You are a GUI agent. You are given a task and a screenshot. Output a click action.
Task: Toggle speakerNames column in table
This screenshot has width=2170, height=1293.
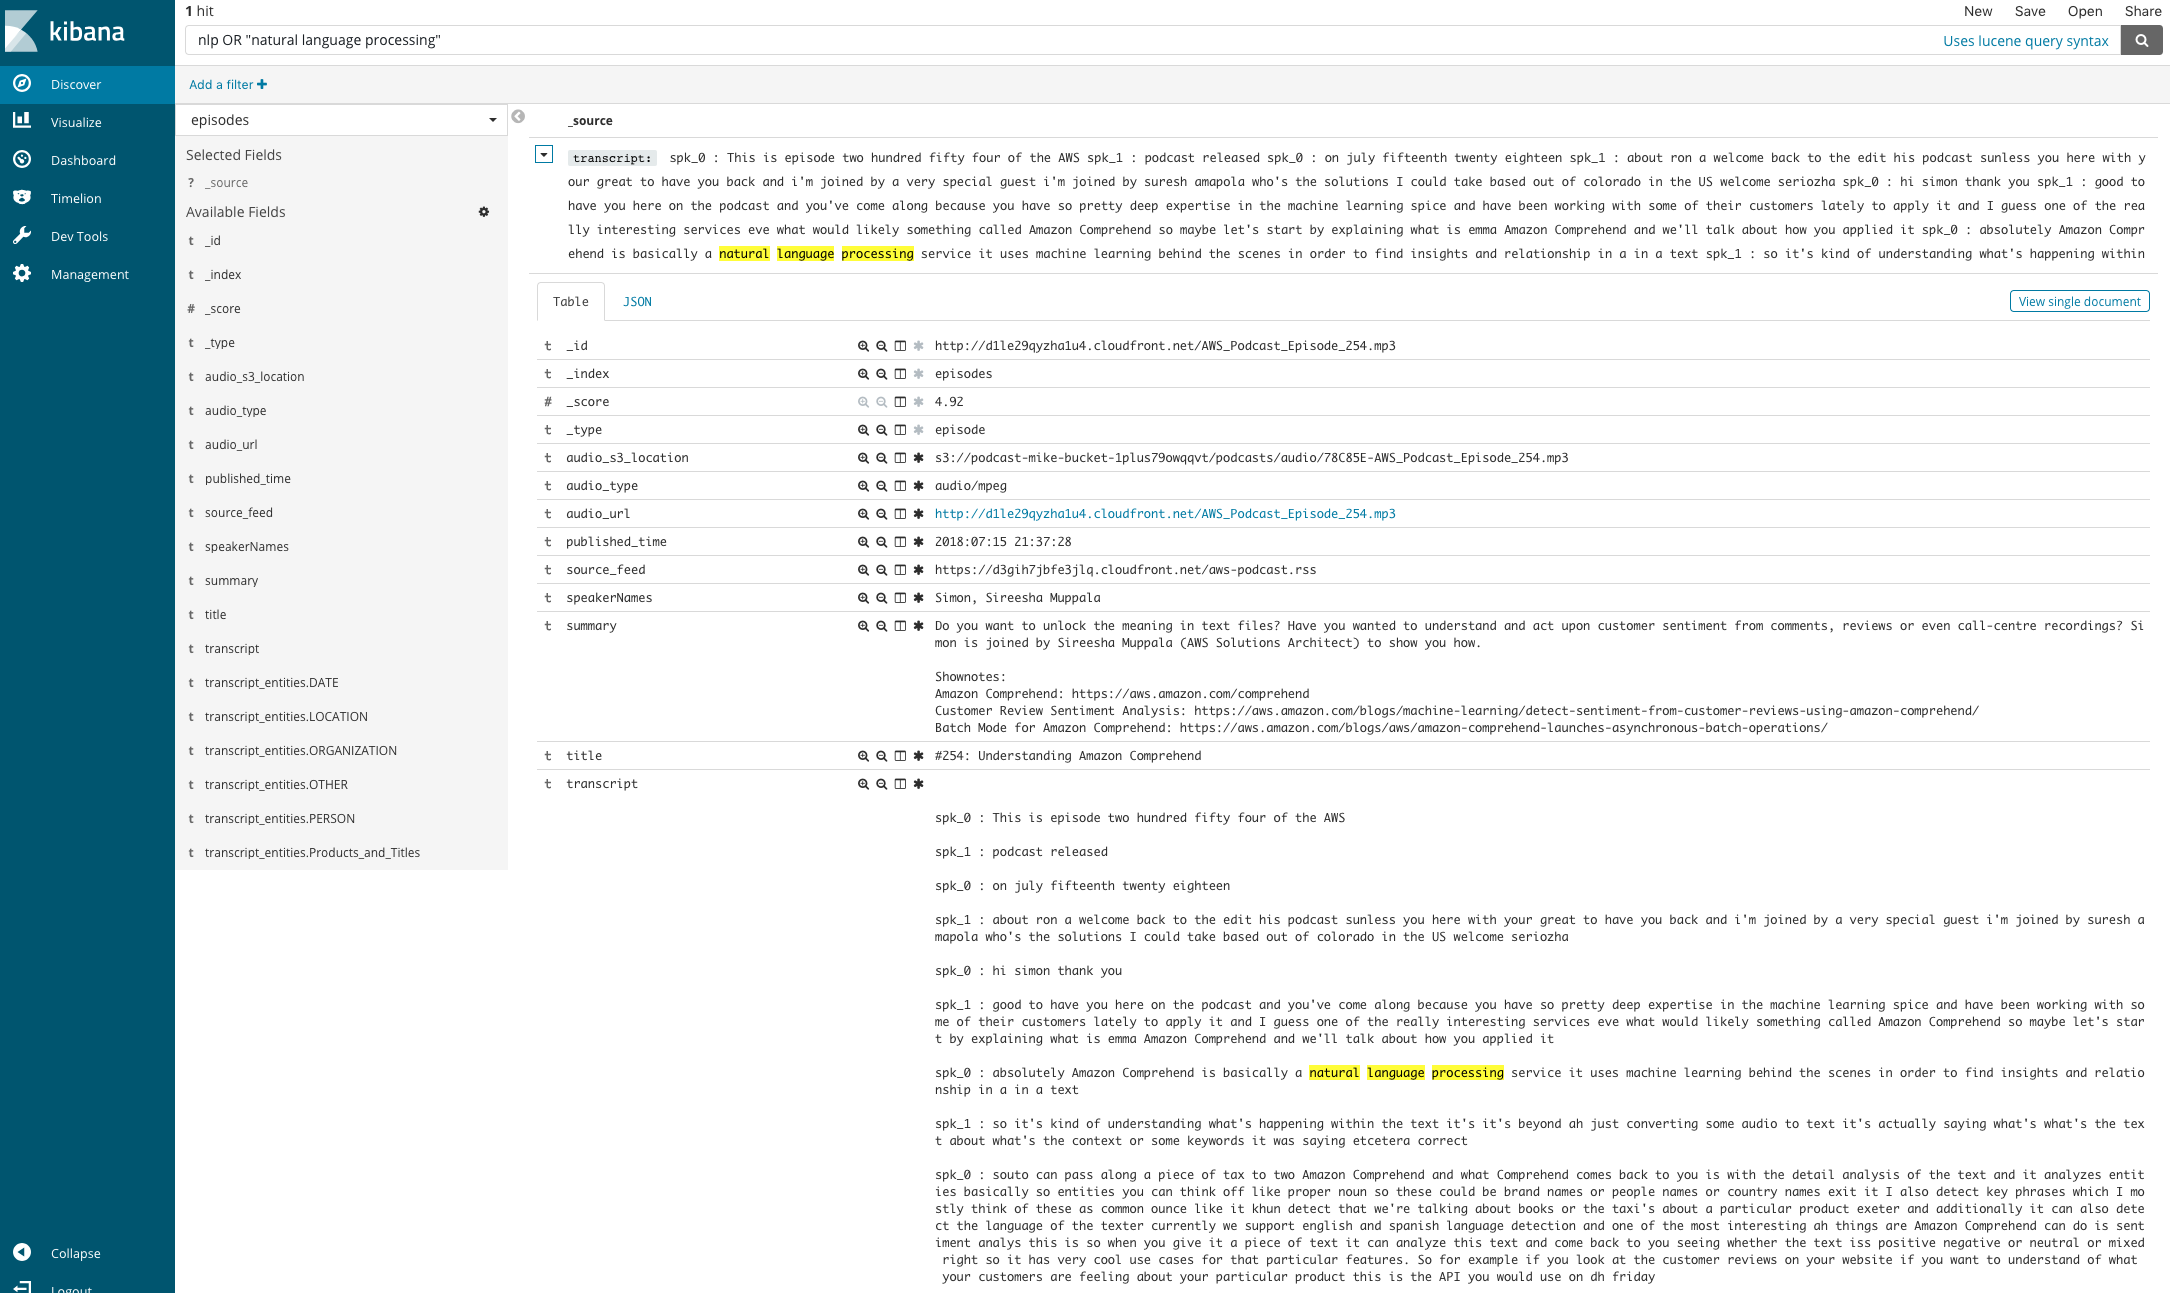900,598
